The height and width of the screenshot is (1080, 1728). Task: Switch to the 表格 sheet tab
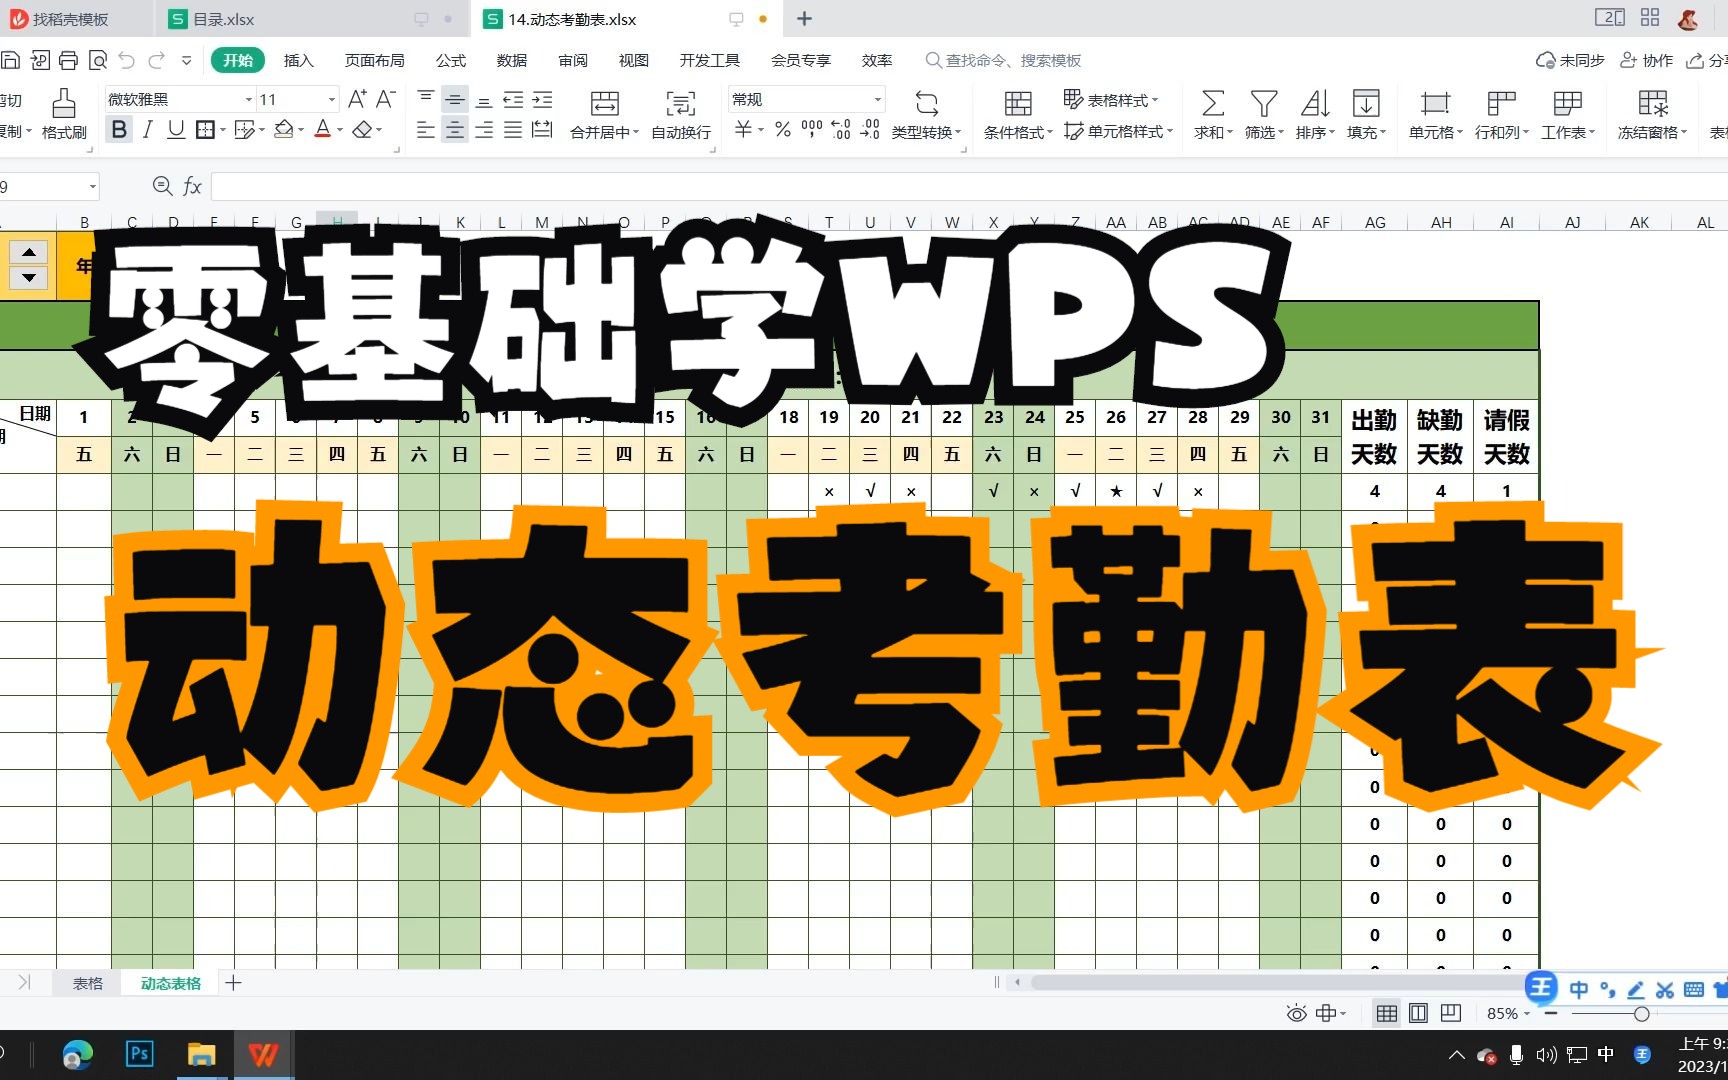[x=88, y=983]
